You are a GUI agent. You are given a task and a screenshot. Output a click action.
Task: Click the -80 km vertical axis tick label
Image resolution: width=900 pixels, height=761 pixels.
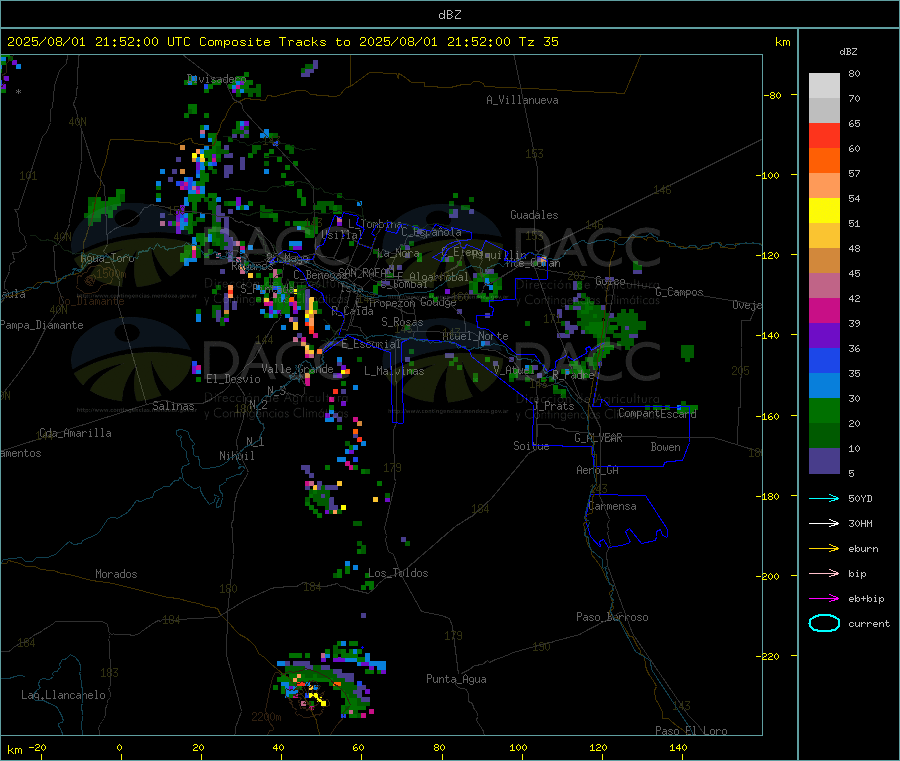pos(773,95)
